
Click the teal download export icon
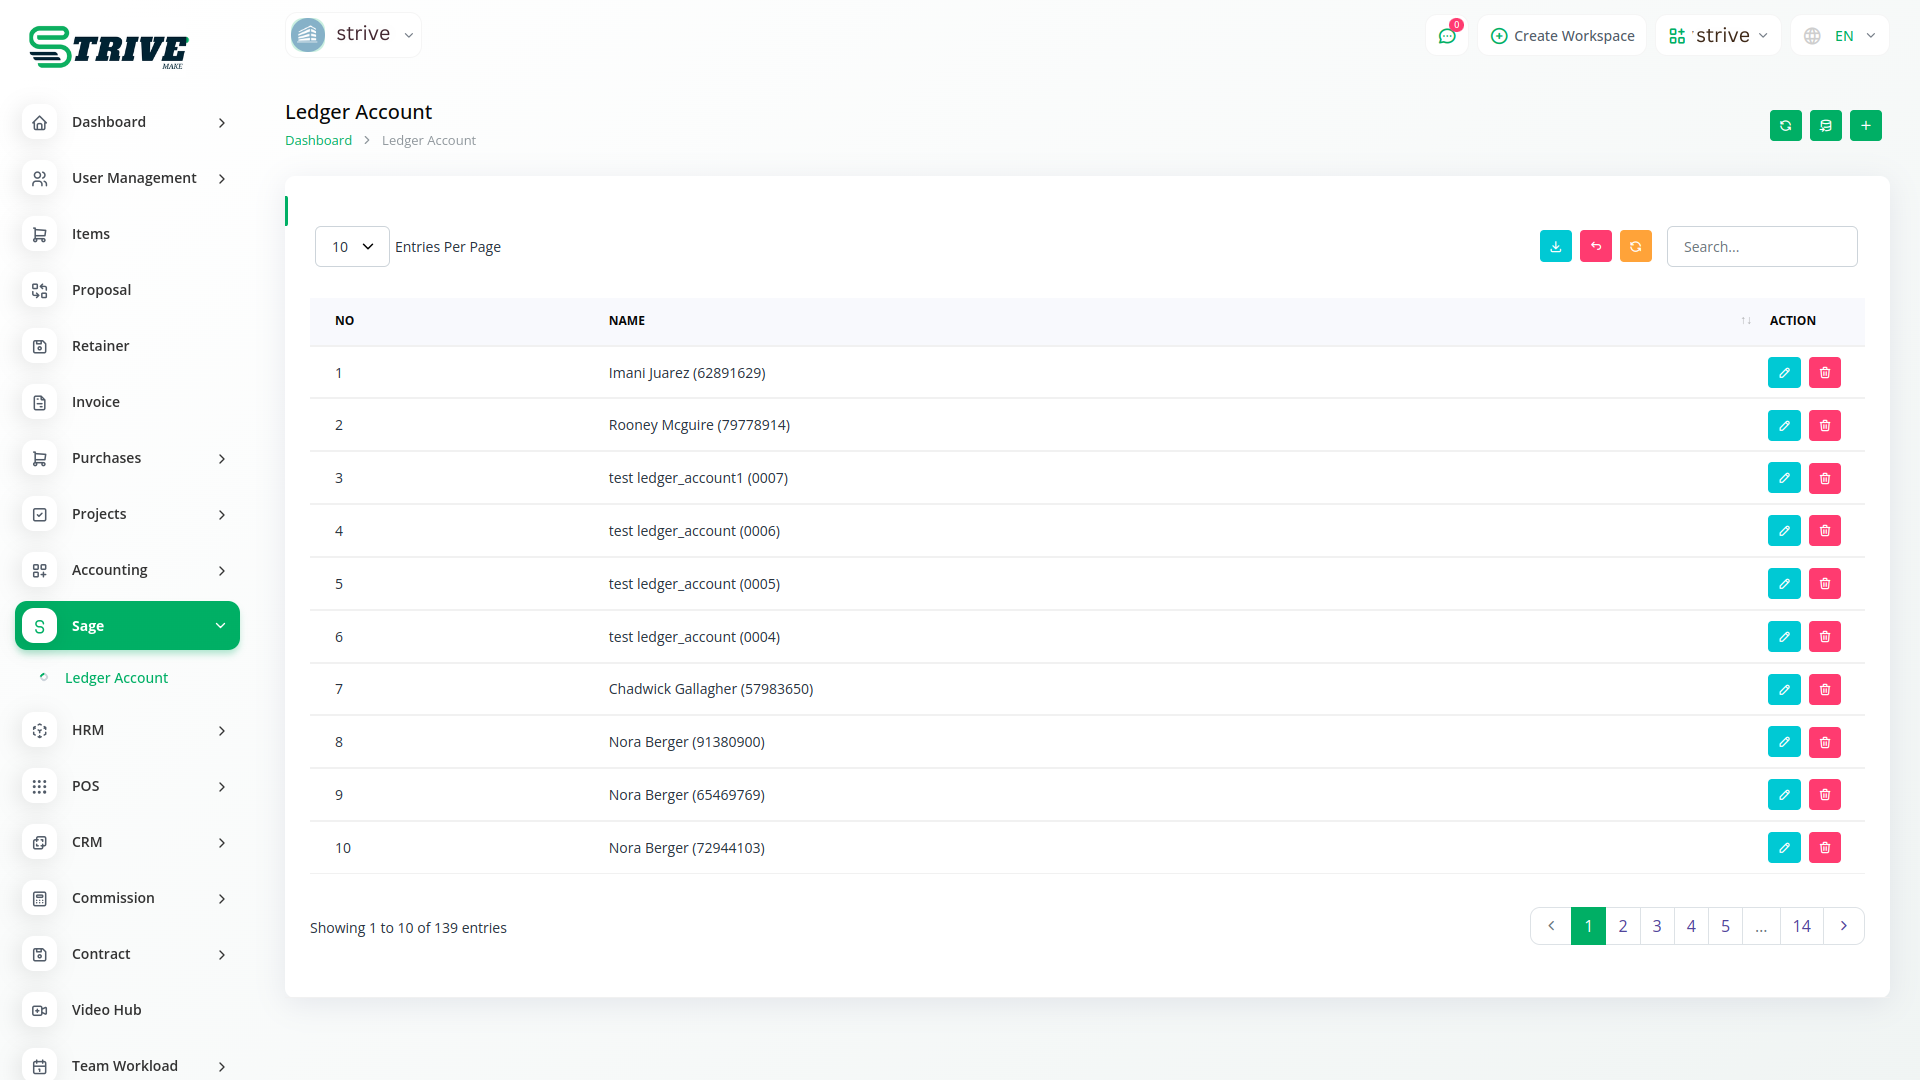(1555, 246)
